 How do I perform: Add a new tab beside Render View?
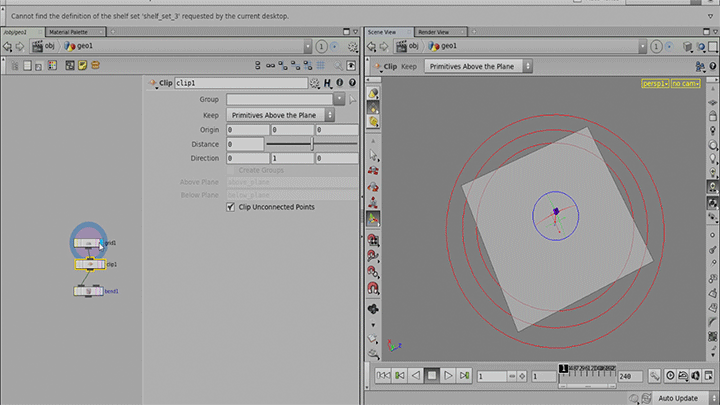(474, 32)
